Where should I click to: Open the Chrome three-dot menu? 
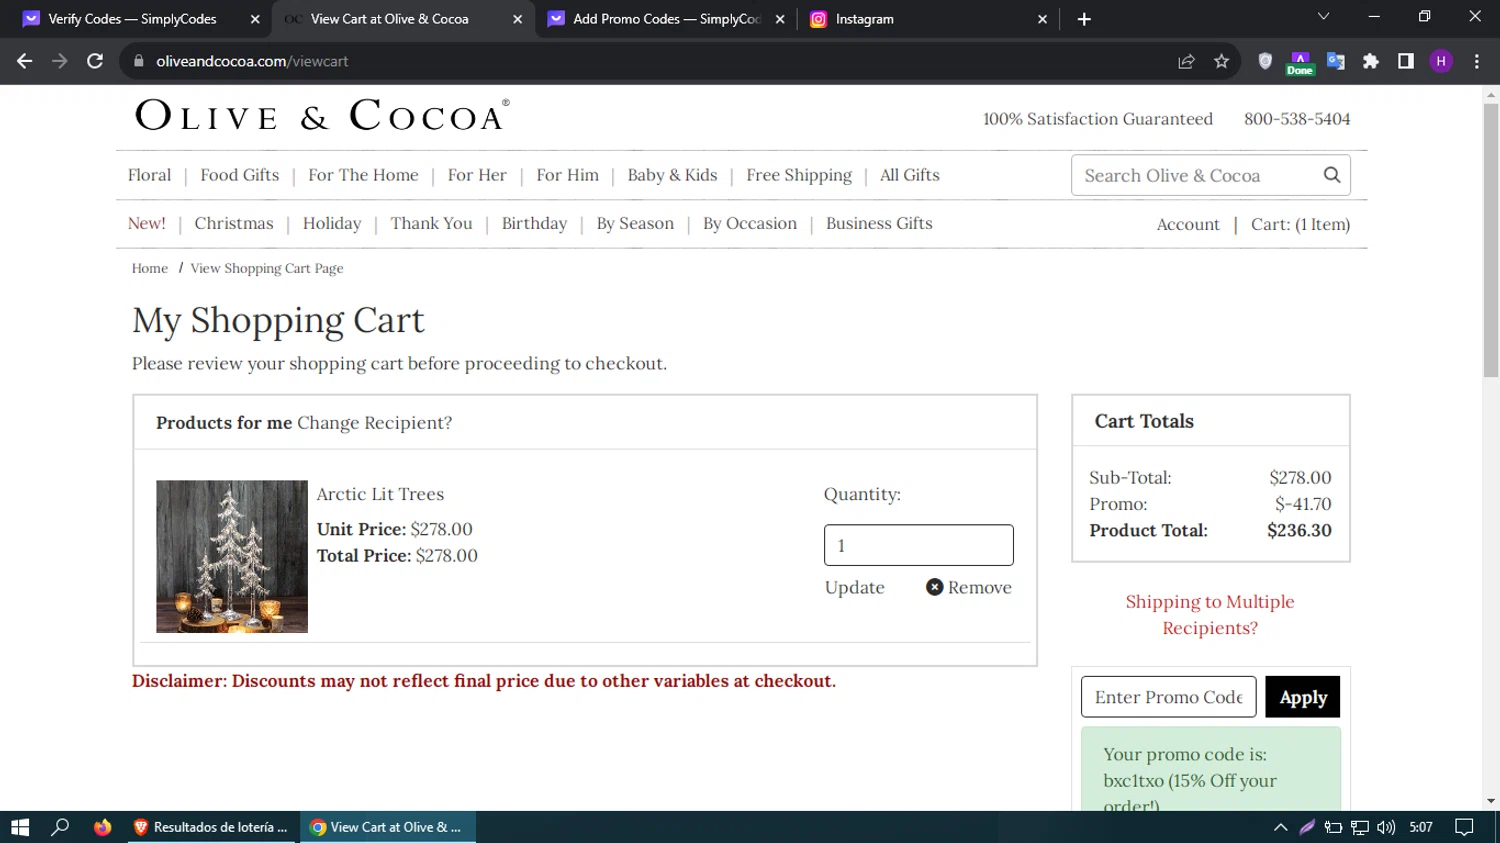click(x=1476, y=61)
